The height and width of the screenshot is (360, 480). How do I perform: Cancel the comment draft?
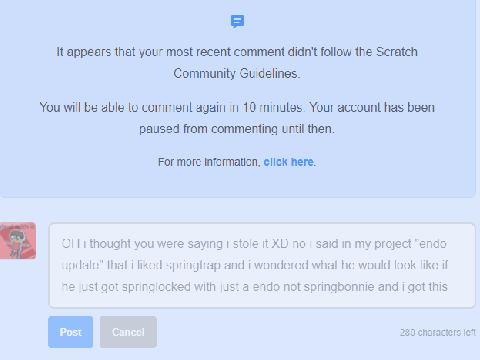click(128, 332)
